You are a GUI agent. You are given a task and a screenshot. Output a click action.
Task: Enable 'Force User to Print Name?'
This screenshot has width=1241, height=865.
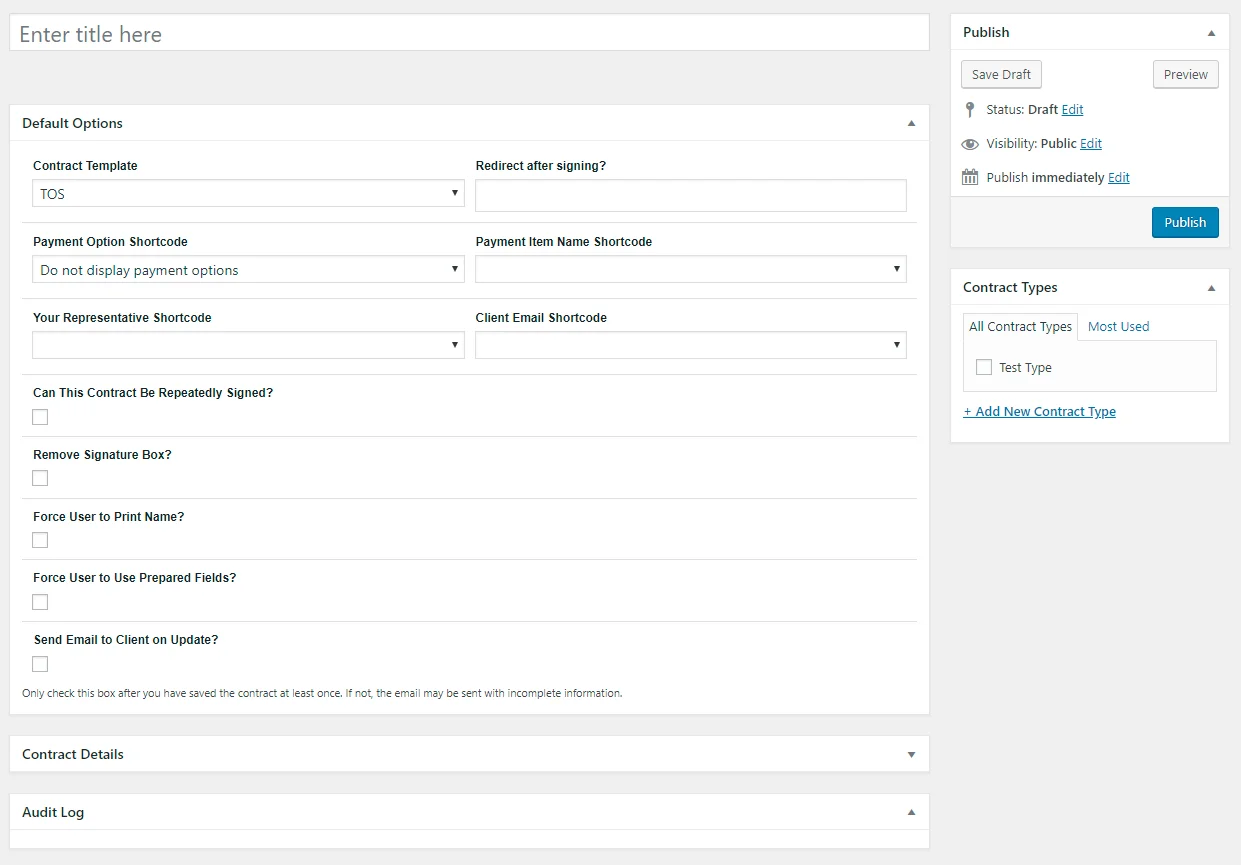(x=39, y=540)
